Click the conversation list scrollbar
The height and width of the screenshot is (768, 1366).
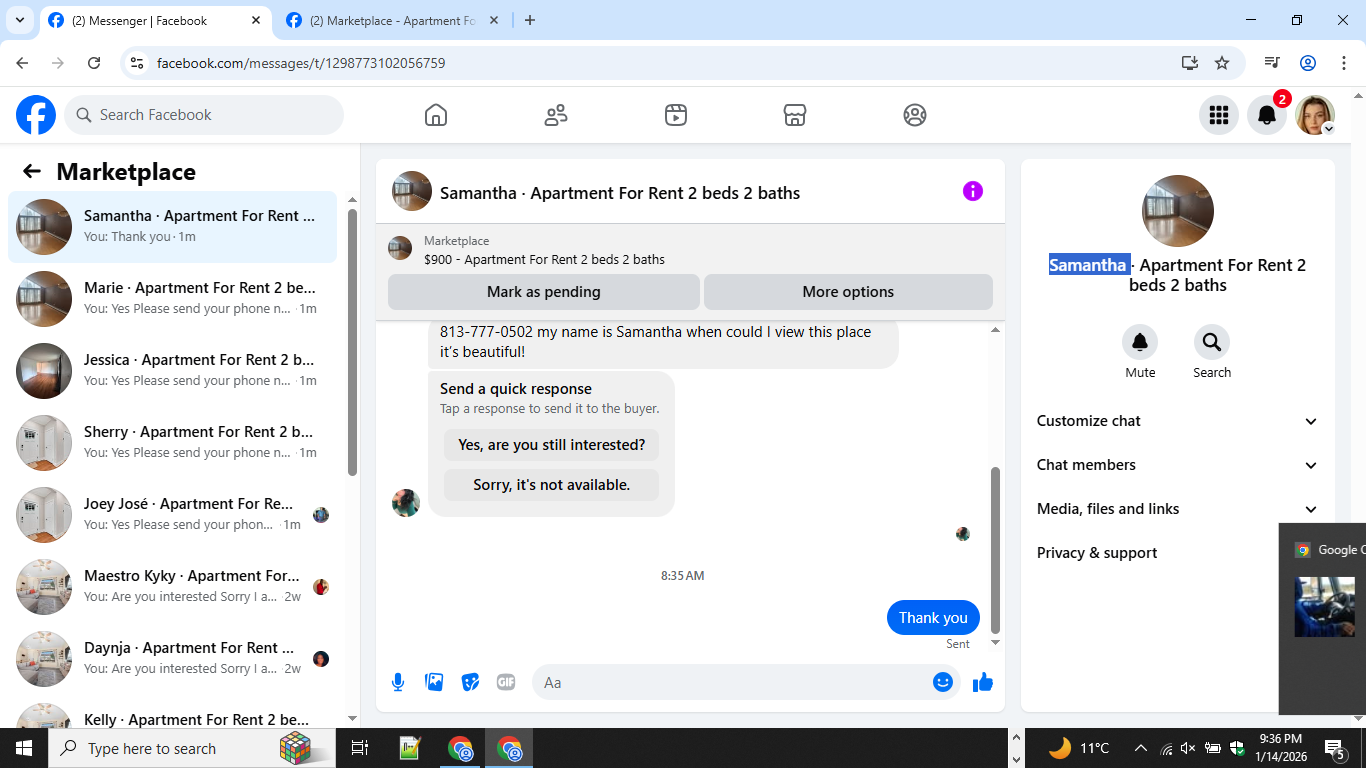[x=352, y=343]
